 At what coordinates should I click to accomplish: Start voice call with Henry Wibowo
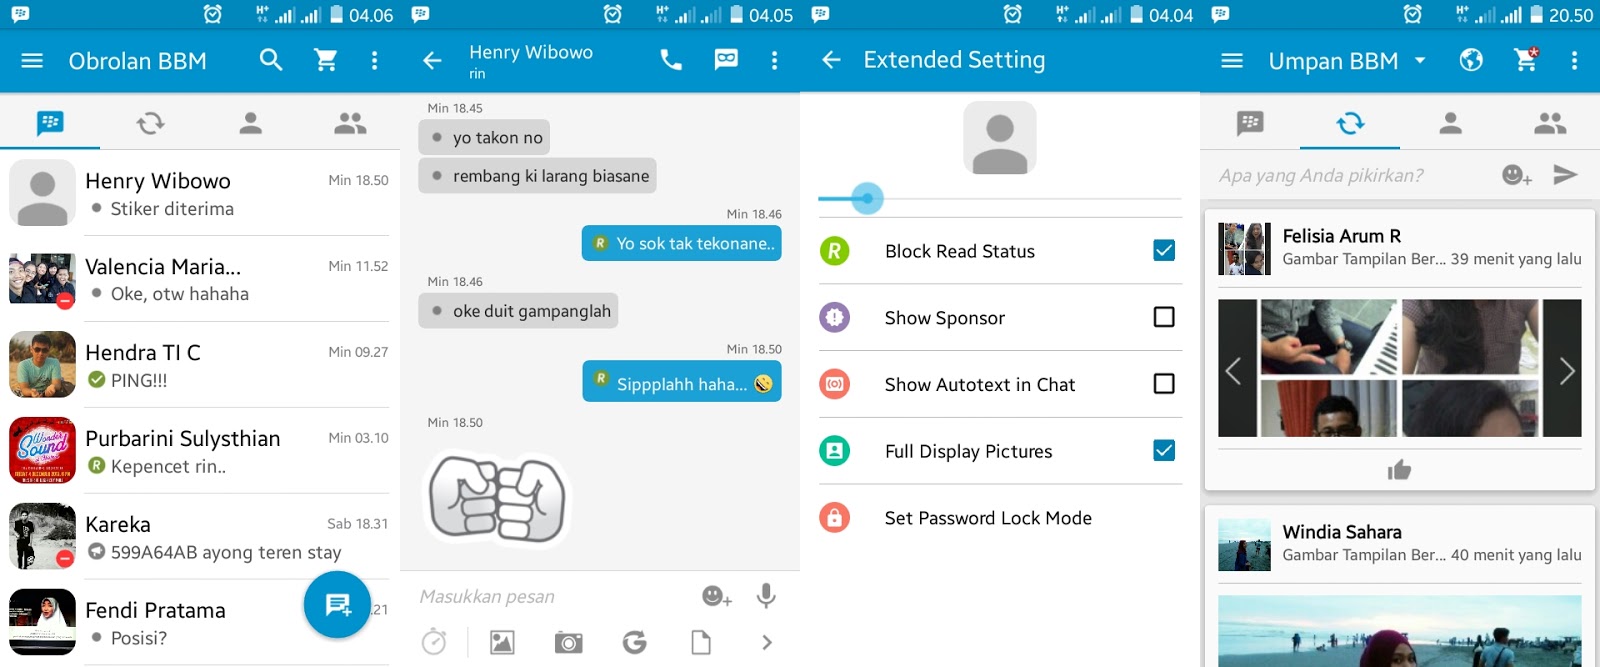tap(671, 60)
